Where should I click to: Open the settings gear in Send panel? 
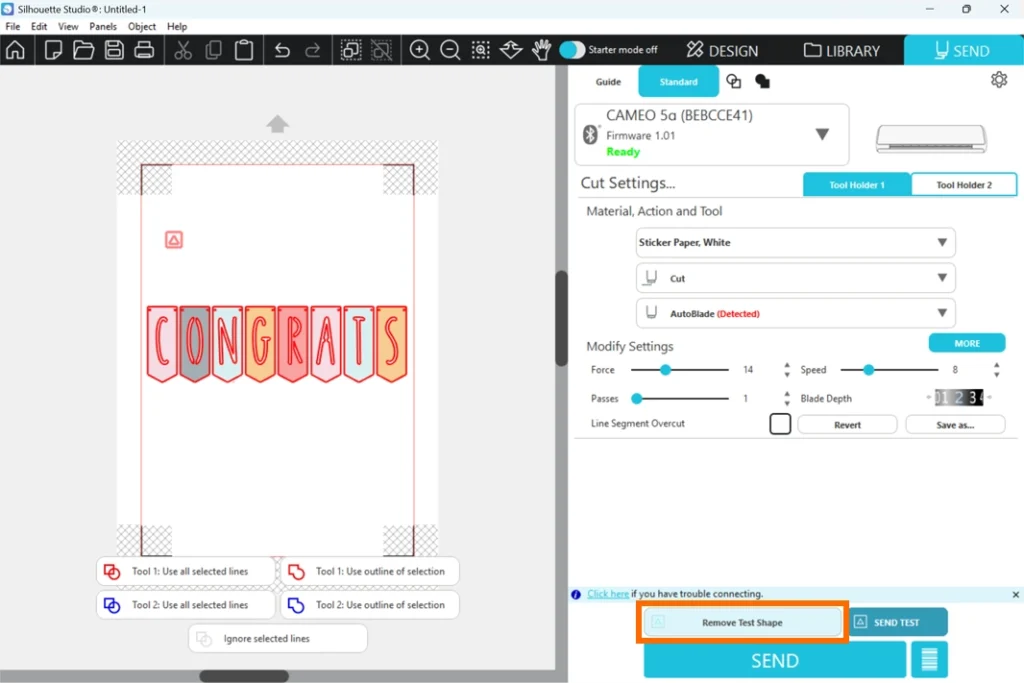point(998,80)
